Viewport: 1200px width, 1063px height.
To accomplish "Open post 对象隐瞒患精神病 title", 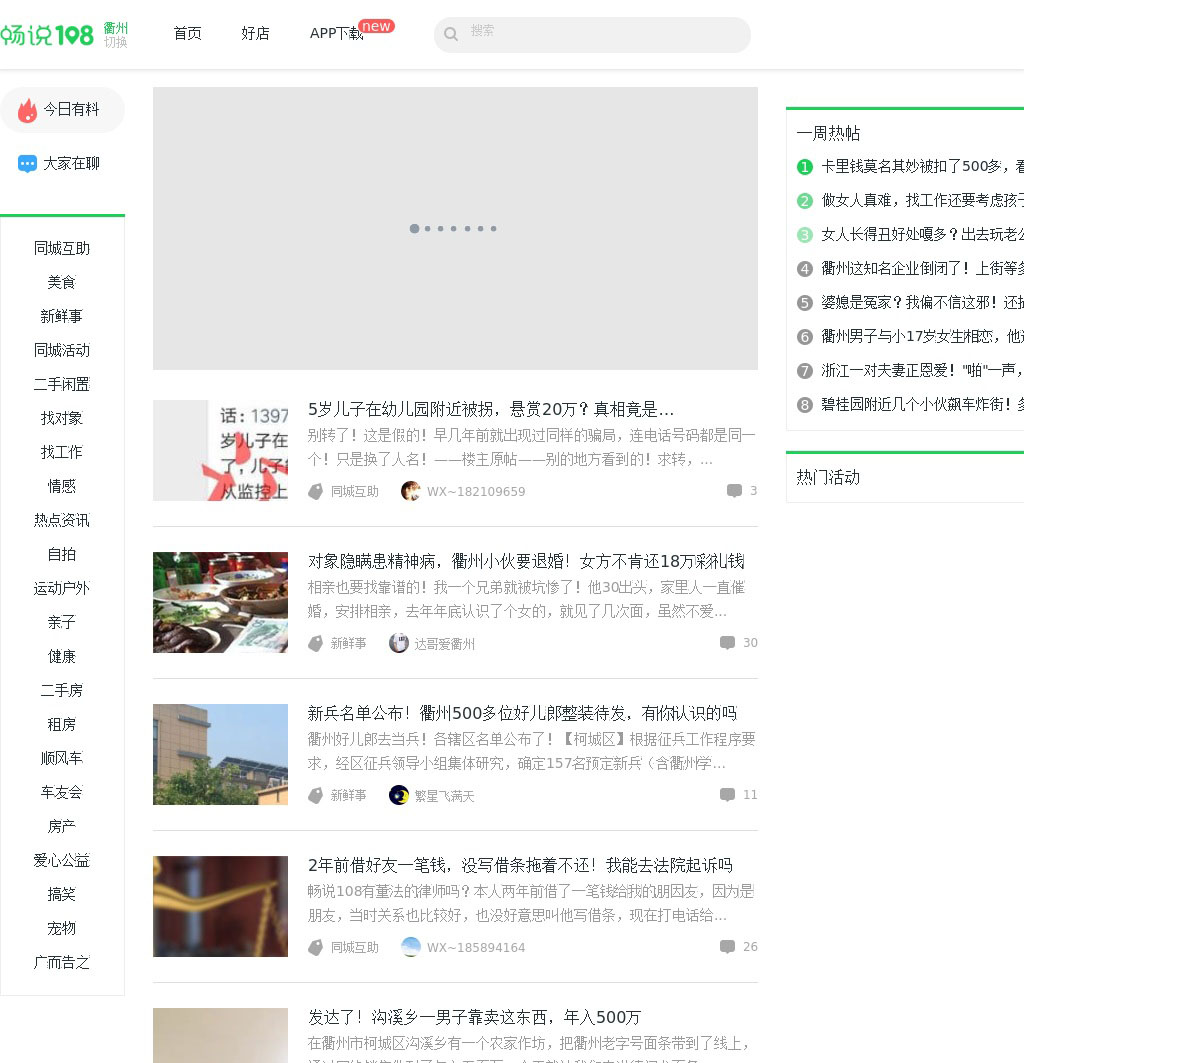I will coord(526,561).
